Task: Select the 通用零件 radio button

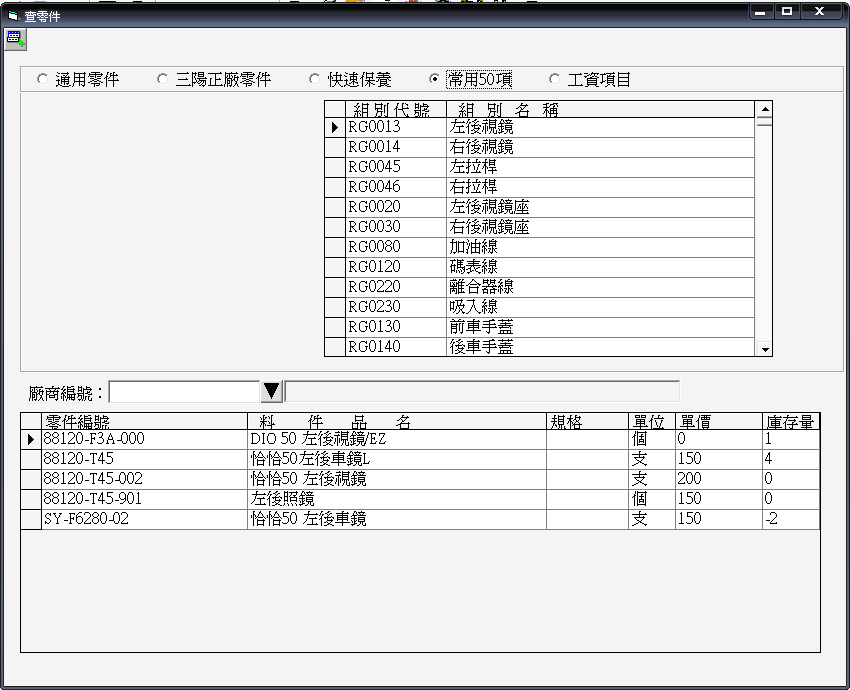Action: pyautogui.click(x=42, y=80)
